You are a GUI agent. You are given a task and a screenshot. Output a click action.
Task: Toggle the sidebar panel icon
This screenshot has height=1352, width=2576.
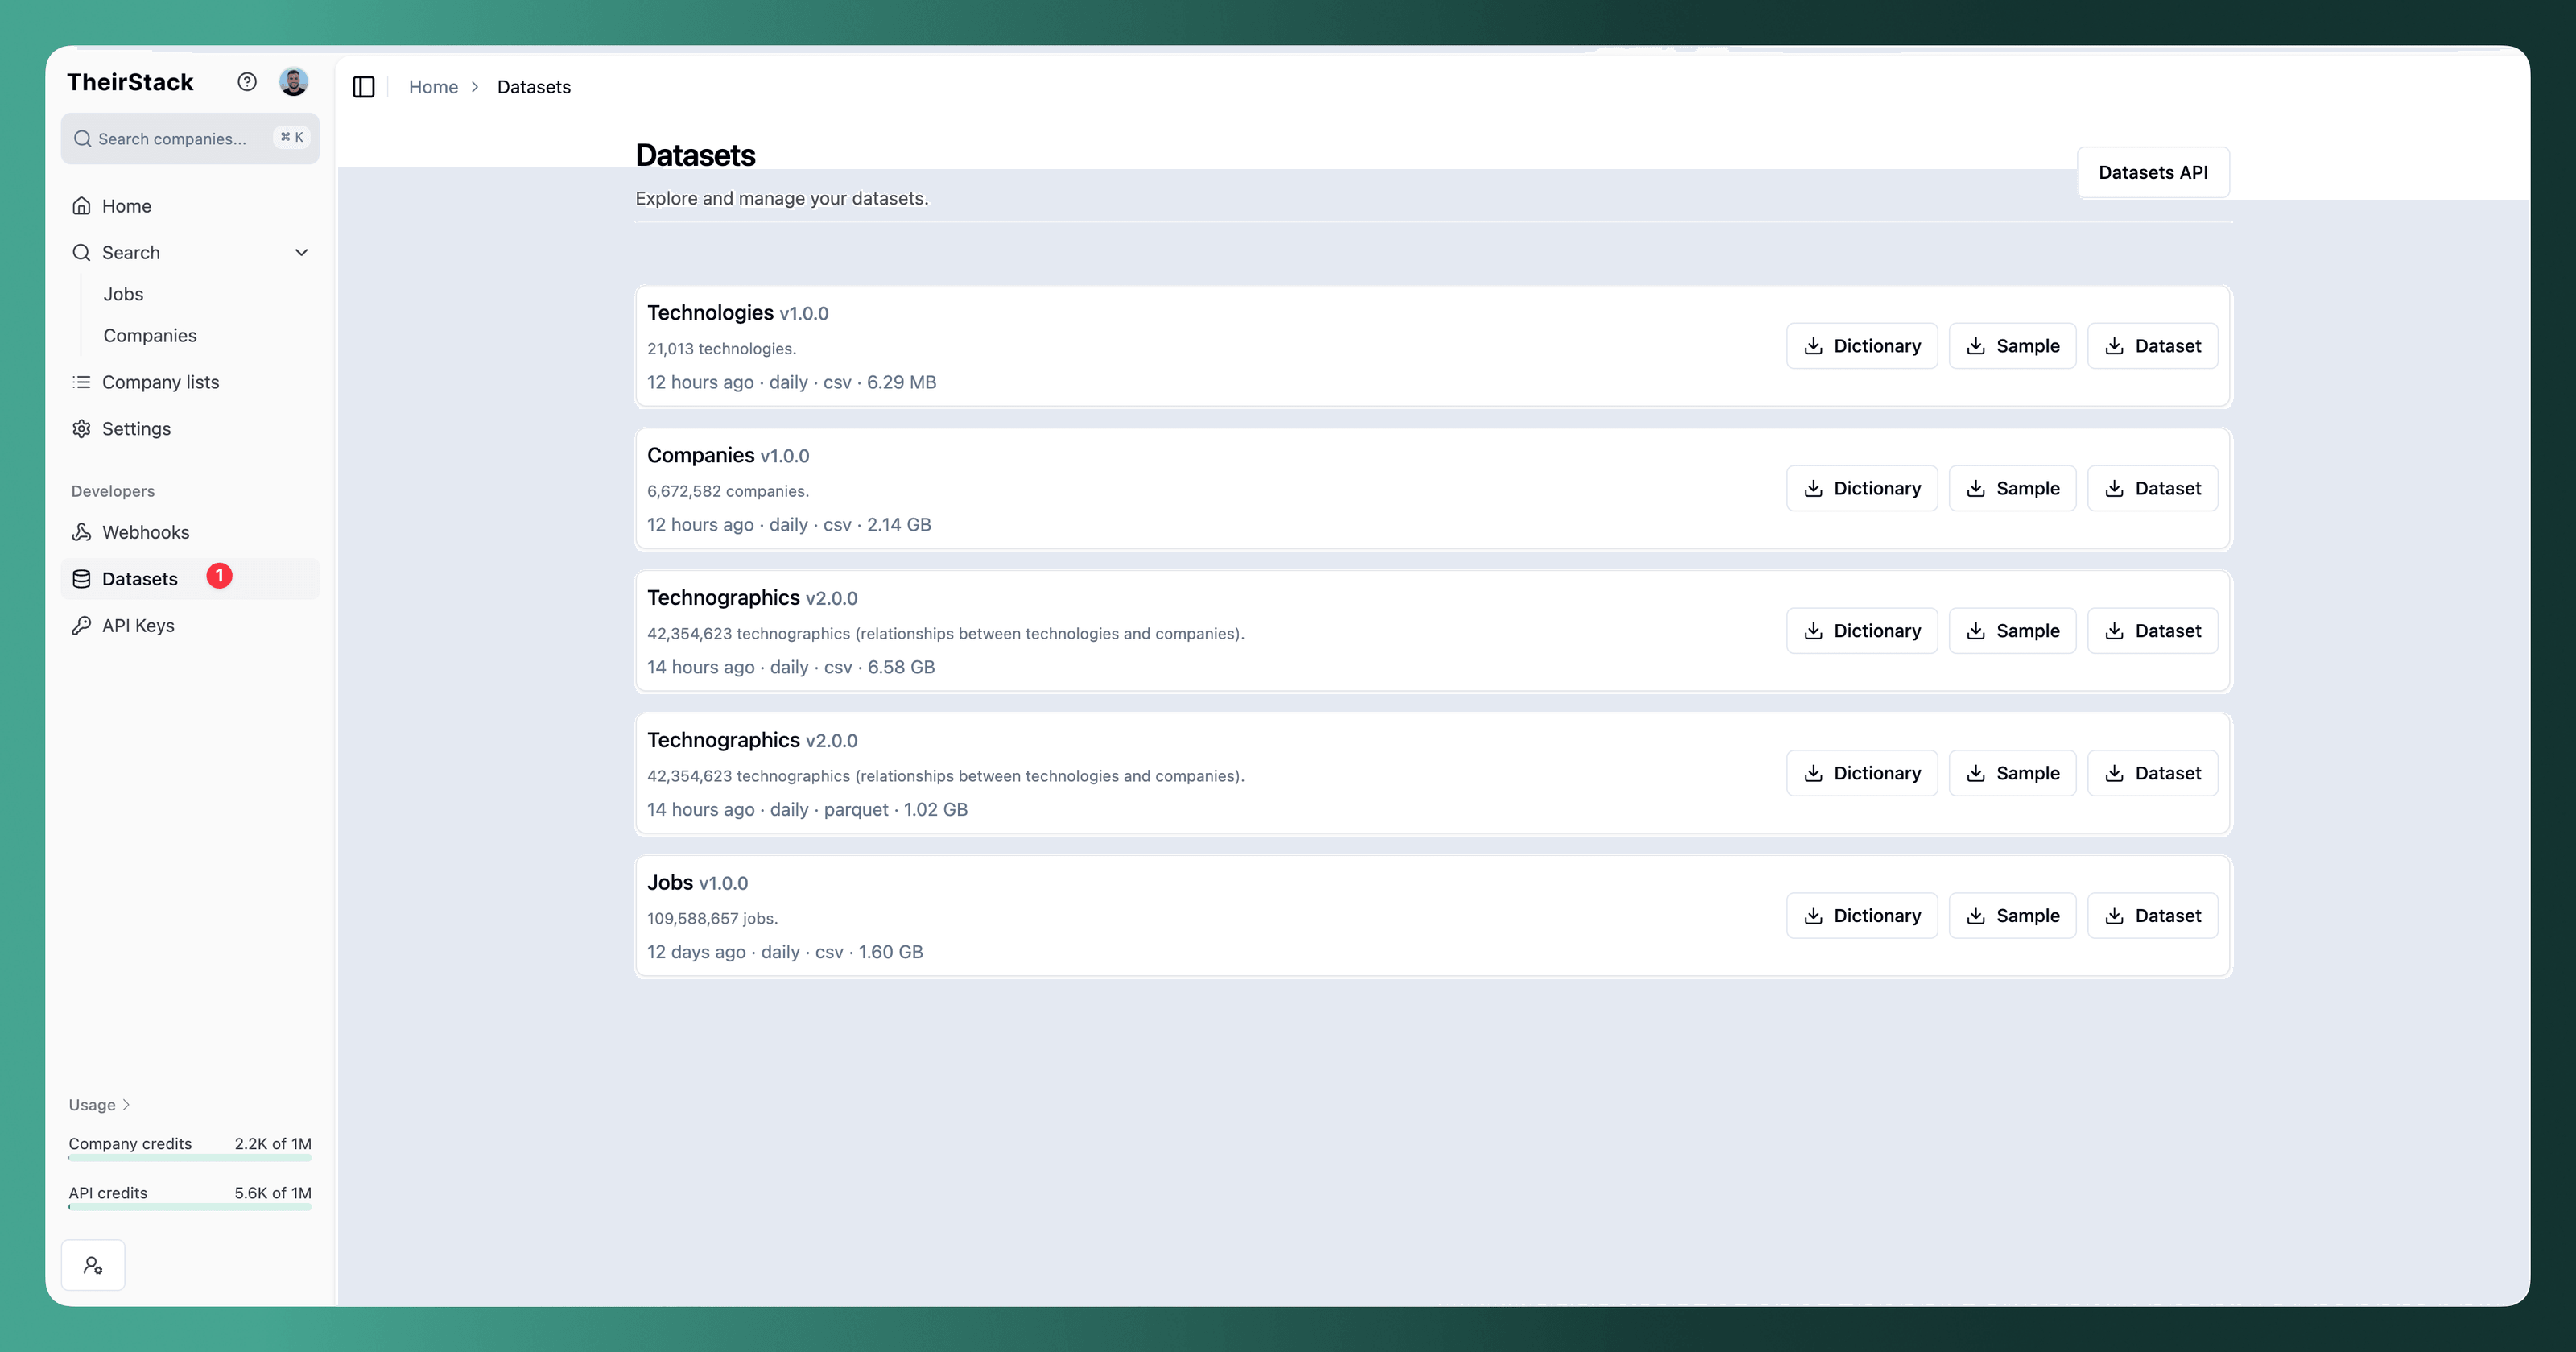(364, 87)
